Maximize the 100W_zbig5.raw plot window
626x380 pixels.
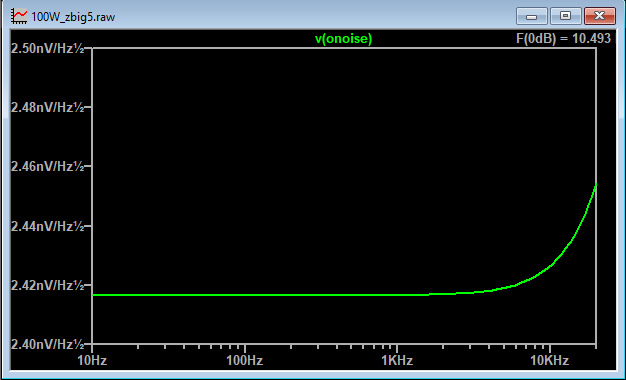(565, 16)
